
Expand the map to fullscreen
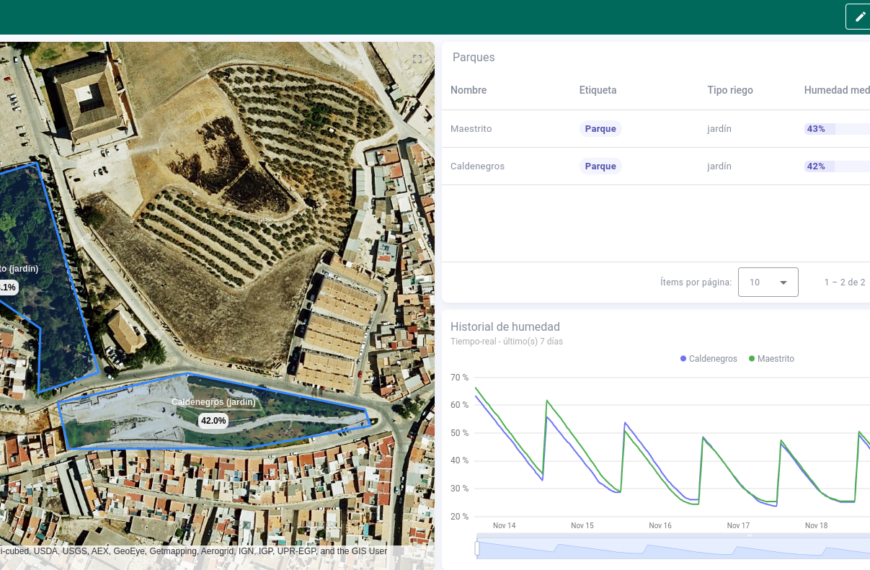click(x=418, y=59)
